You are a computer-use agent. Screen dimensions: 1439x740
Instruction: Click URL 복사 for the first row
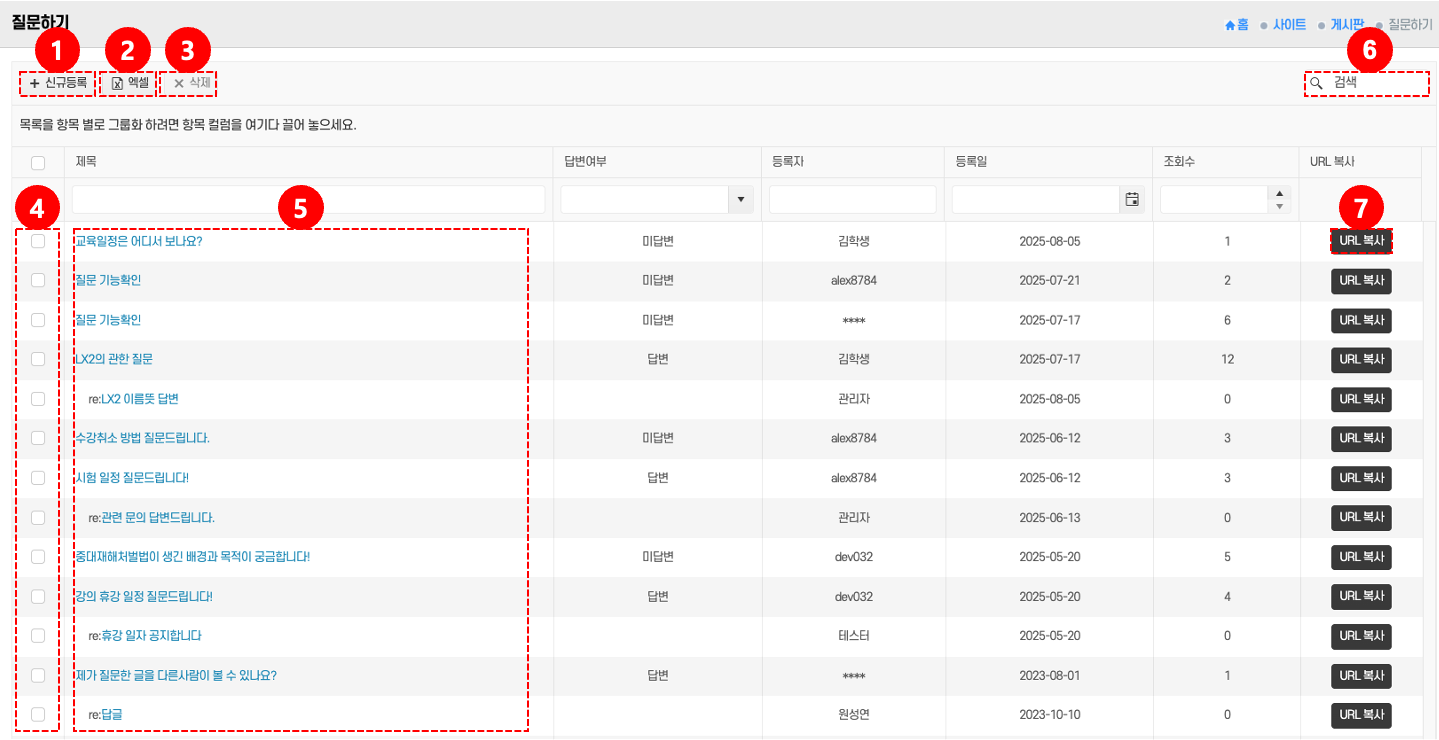click(x=1361, y=241)
